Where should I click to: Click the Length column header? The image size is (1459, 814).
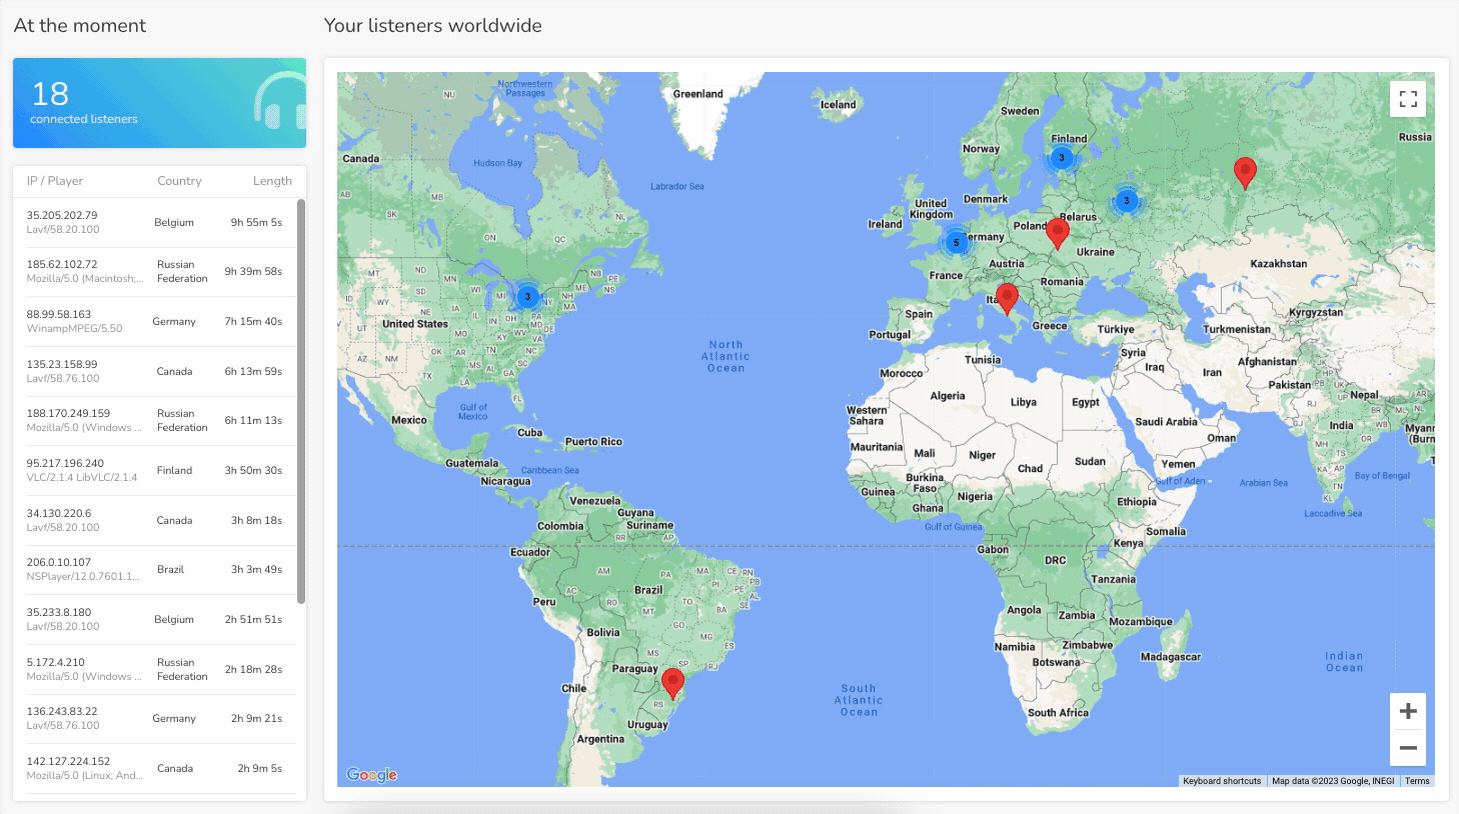[x=272, y=181]
